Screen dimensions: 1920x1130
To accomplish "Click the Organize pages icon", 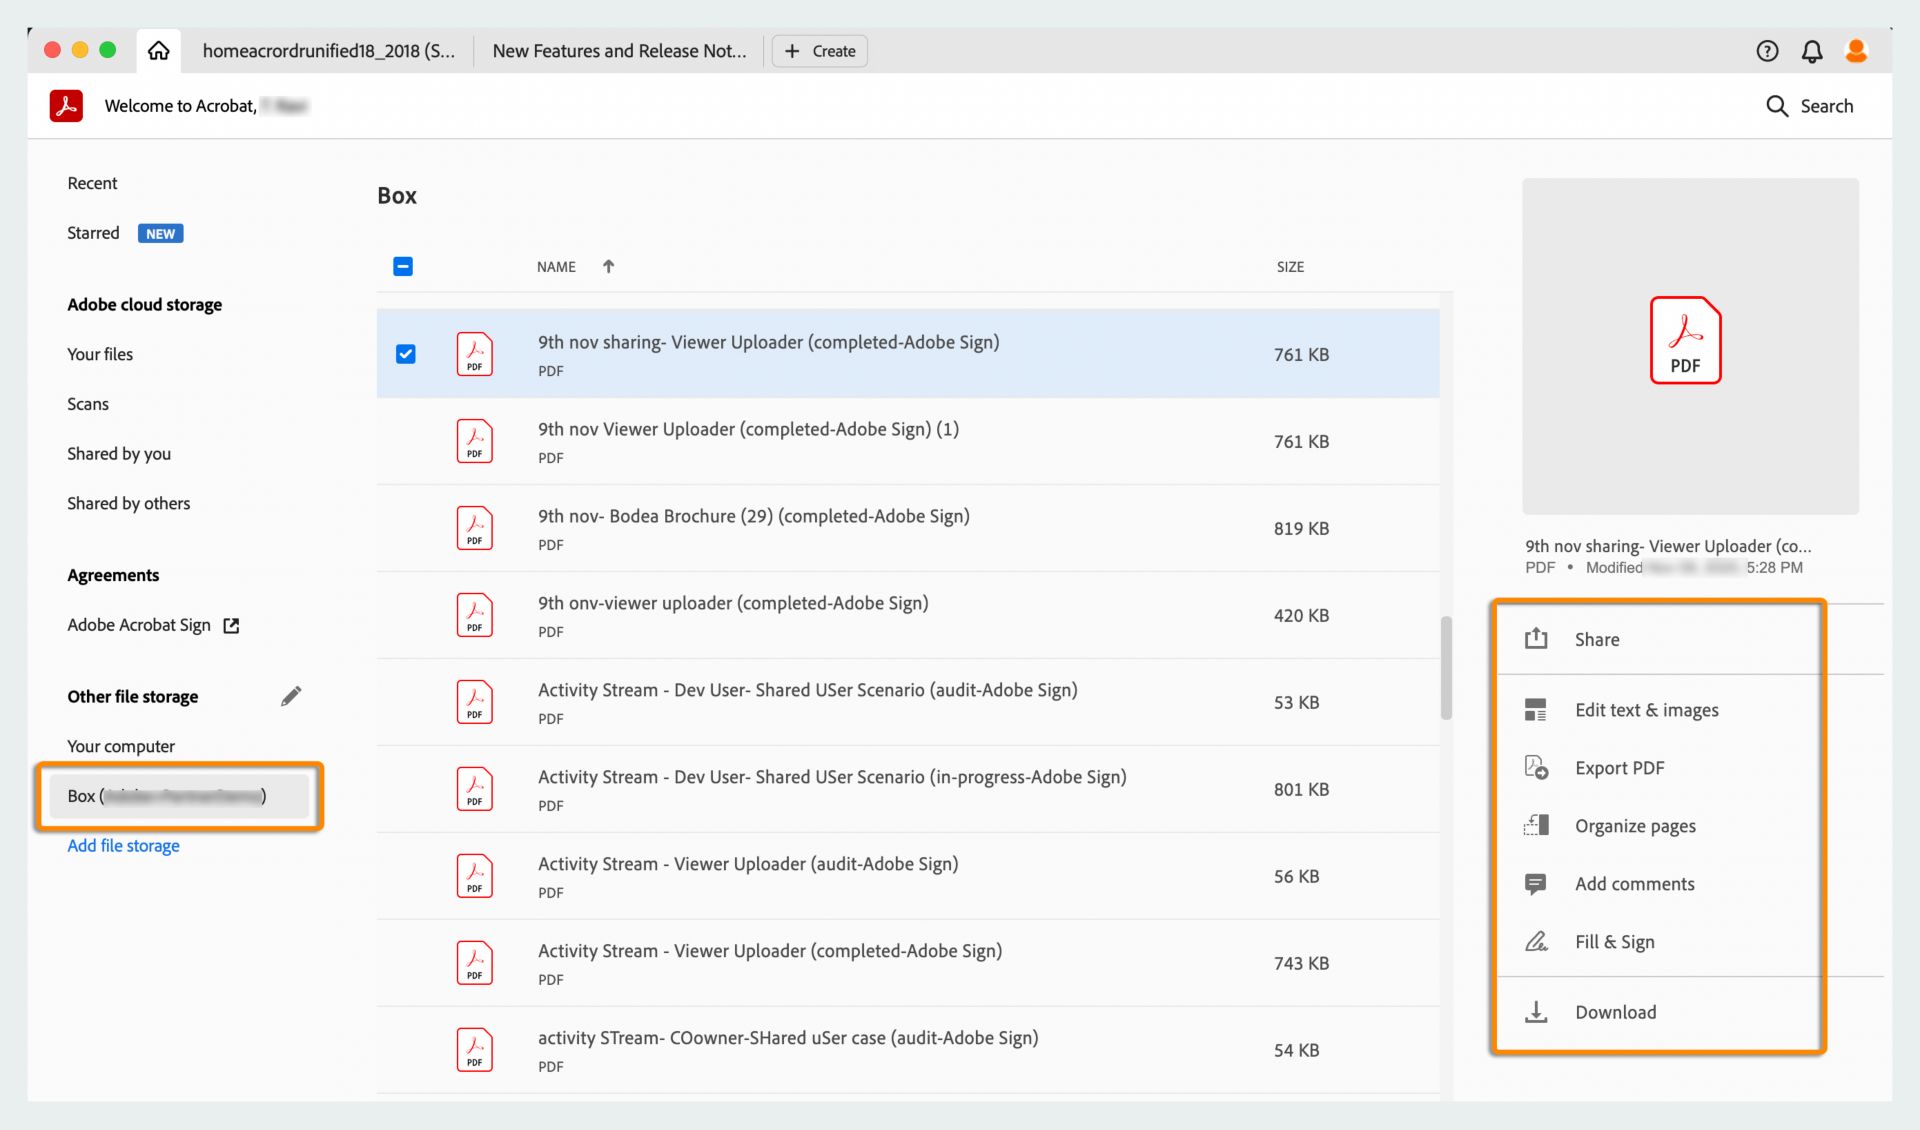I will tap(1536, 826).
